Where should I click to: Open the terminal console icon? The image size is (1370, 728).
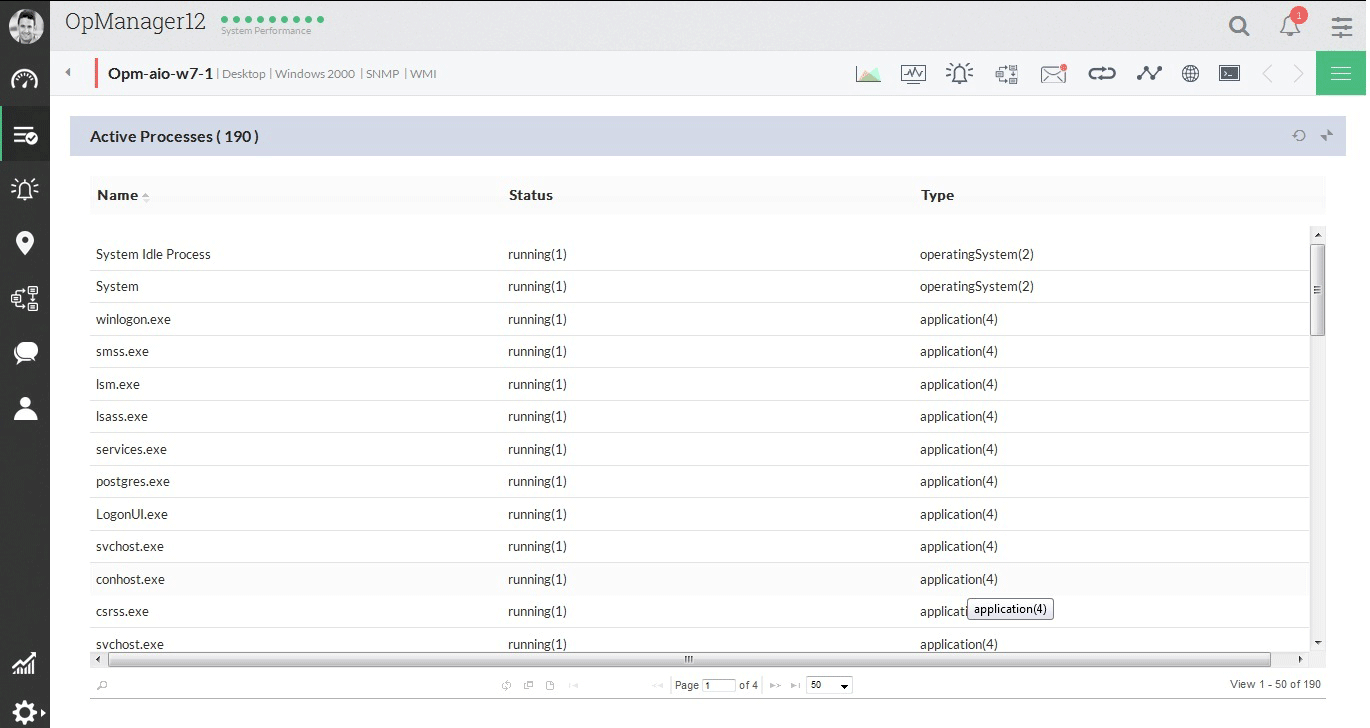click(x=1229, y=73)
